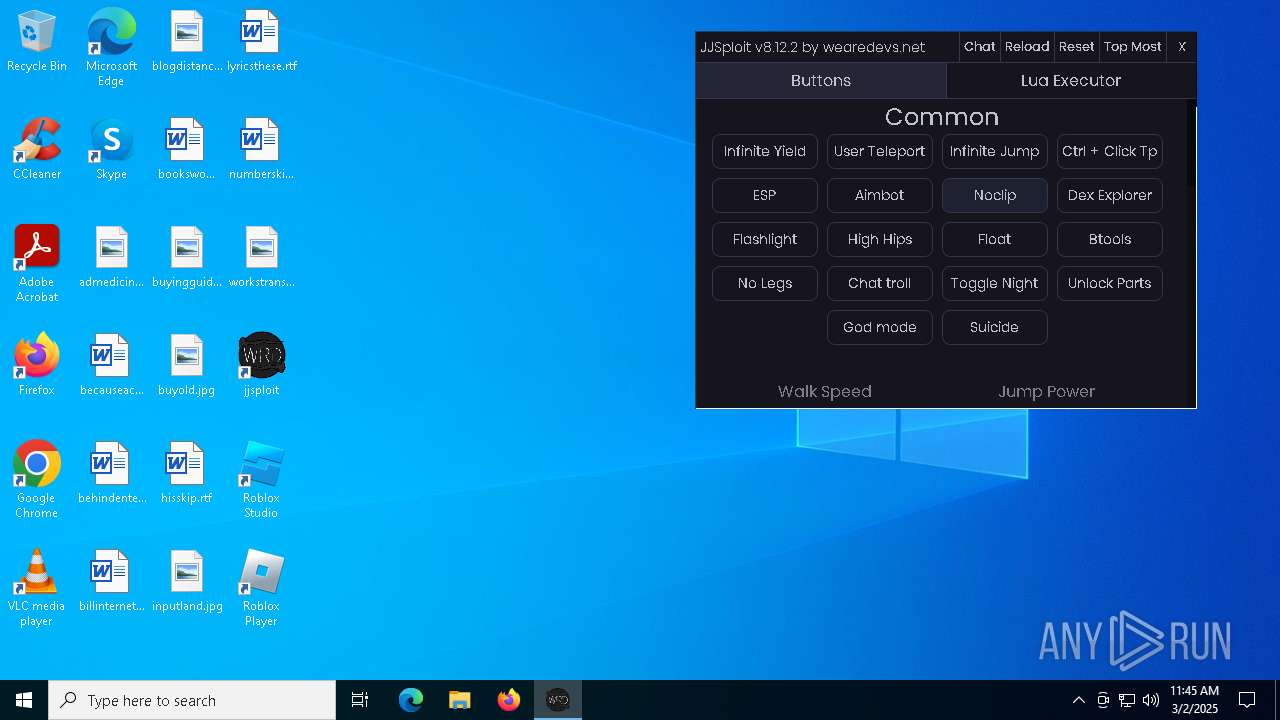Enable Infinite Jump
Viewport: 1280px width, 720px height.
click(995, 151)
